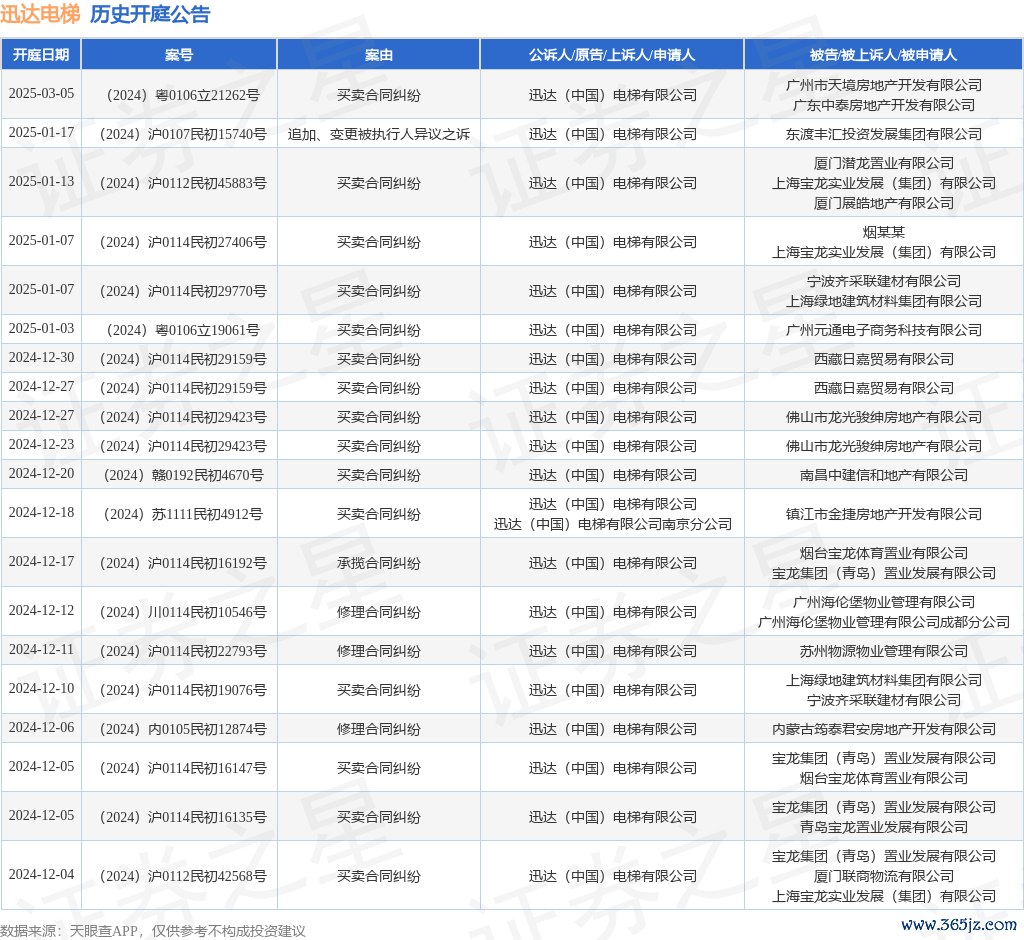Click cause 承揽合同纠纷

click(379, 563)
